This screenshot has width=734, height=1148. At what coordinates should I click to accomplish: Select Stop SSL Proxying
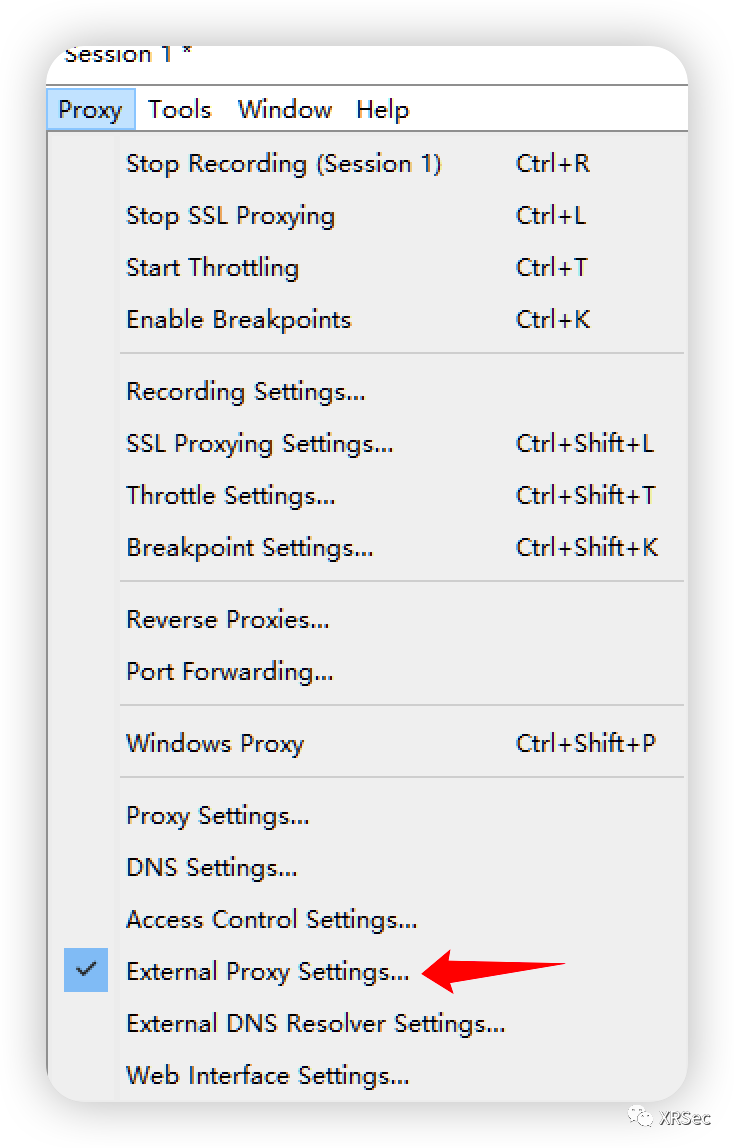[230, 216]
